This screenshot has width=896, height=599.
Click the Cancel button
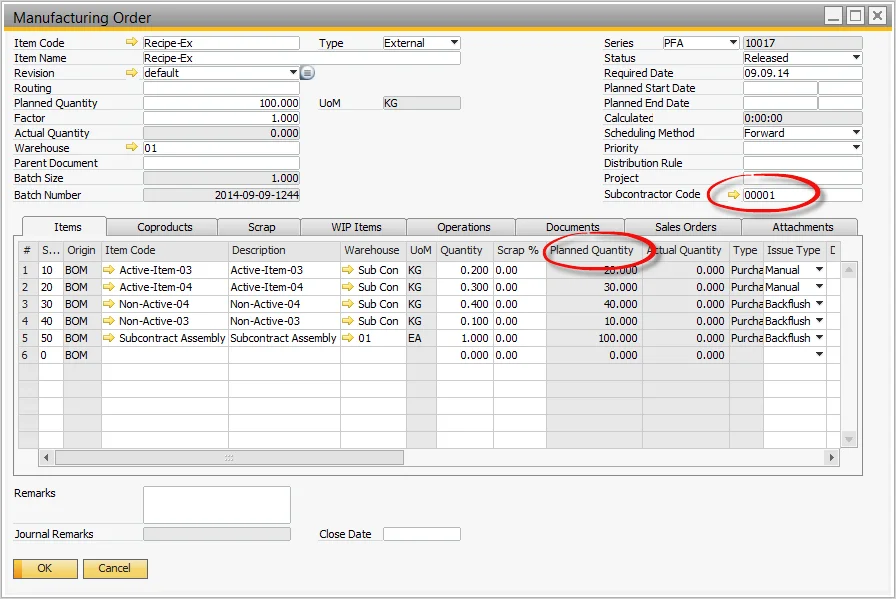(115, 568)
